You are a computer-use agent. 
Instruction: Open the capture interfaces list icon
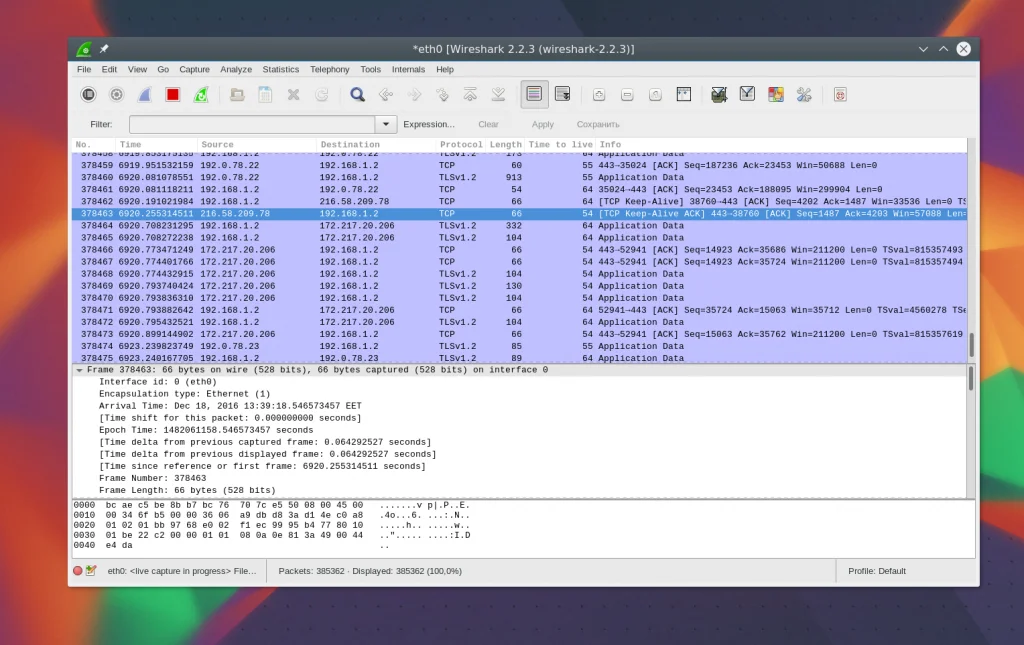tap(89, 94)
